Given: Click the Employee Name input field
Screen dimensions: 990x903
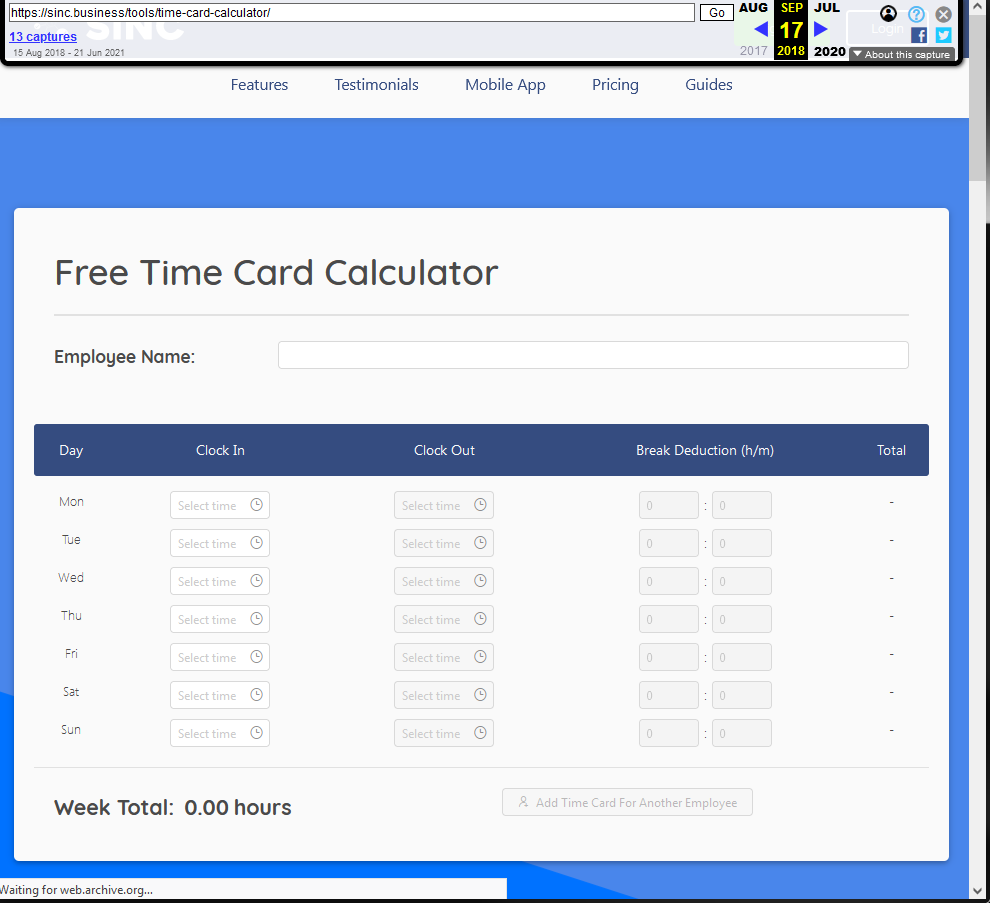Looking at the screenshot, I should (592, 355).
